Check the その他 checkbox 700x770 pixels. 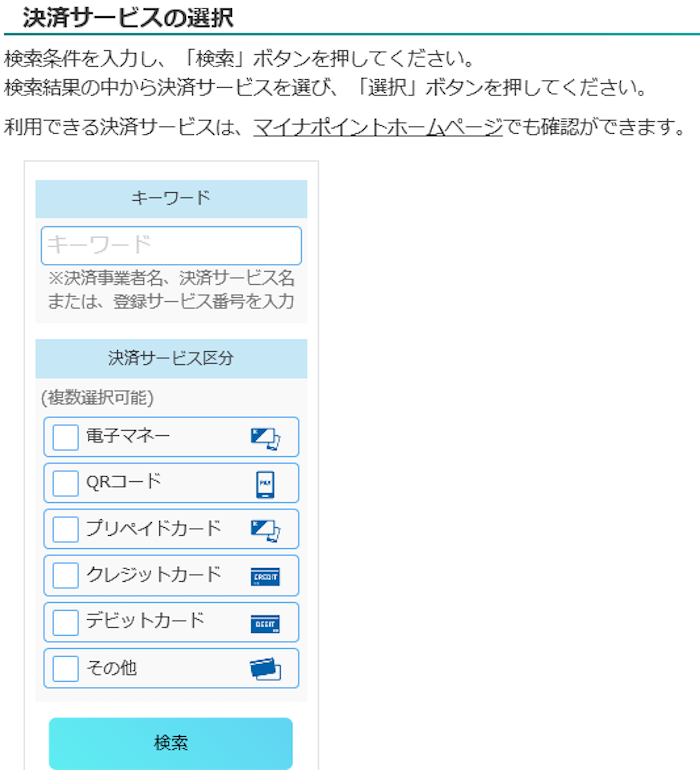click(66, 668)
